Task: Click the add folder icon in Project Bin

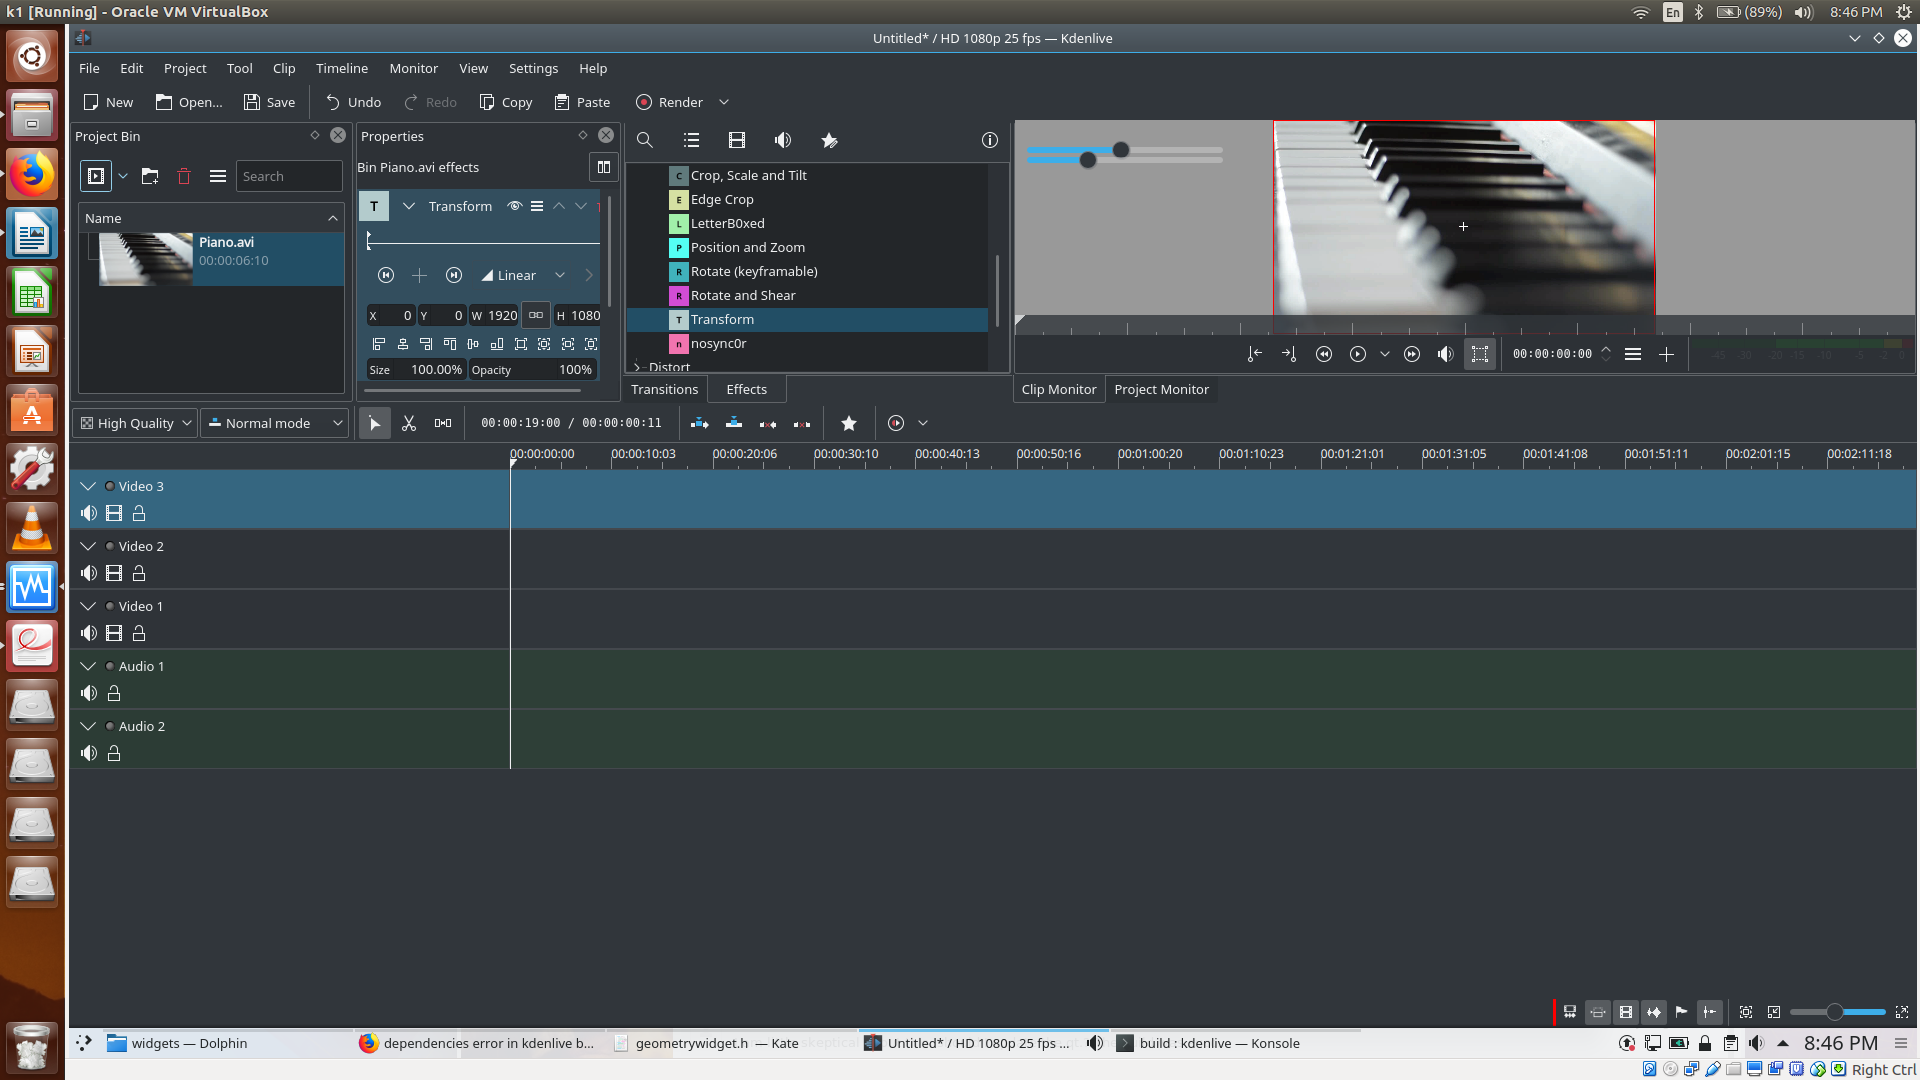Action: [150, 176]
